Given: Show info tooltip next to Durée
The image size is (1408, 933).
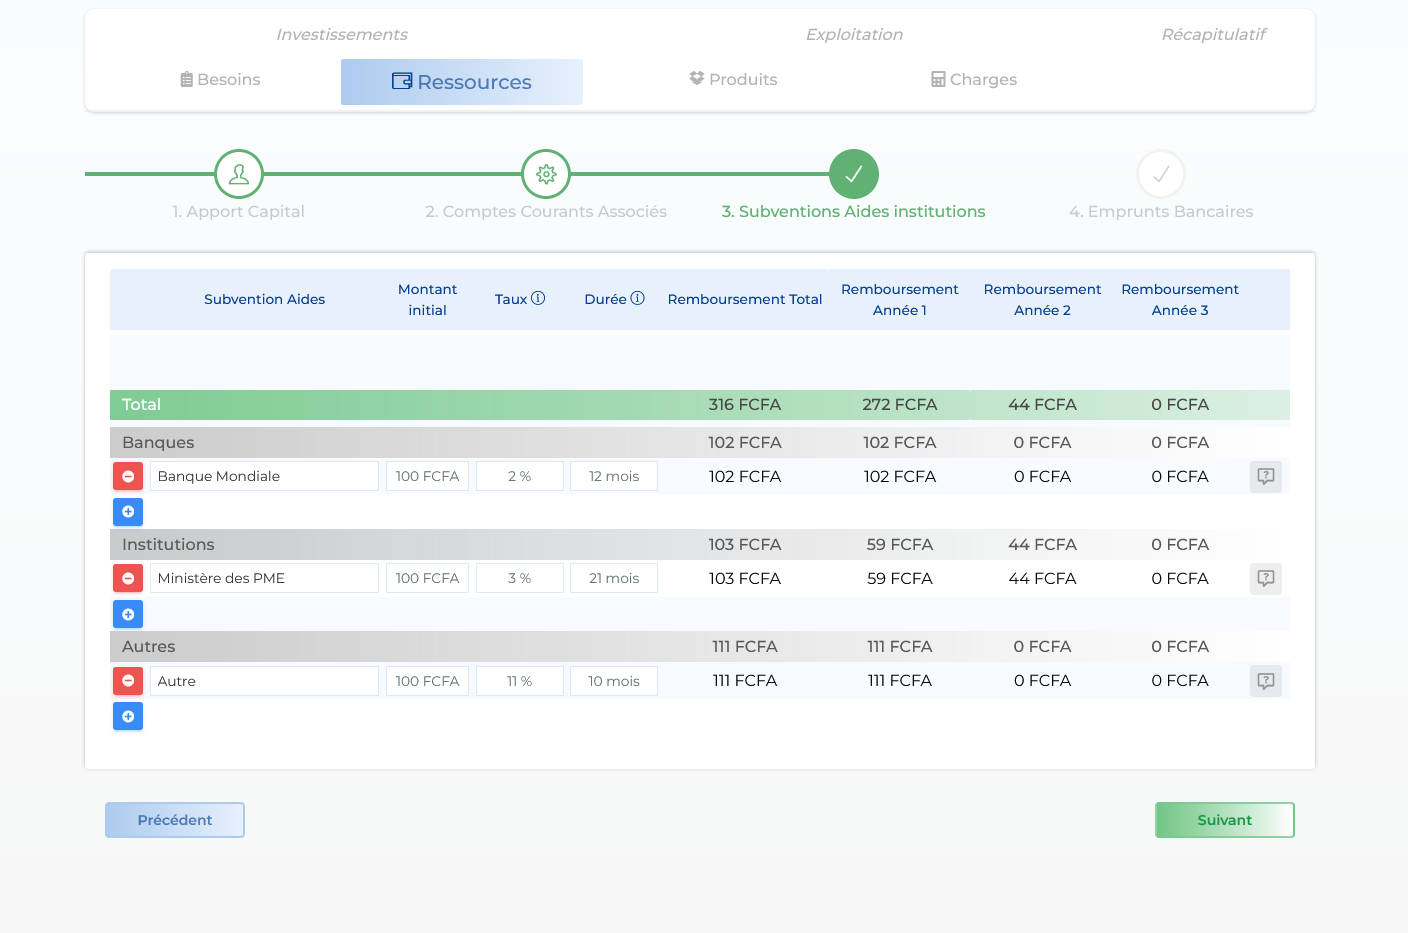Looking at the screenshot, I should [637, 299].
